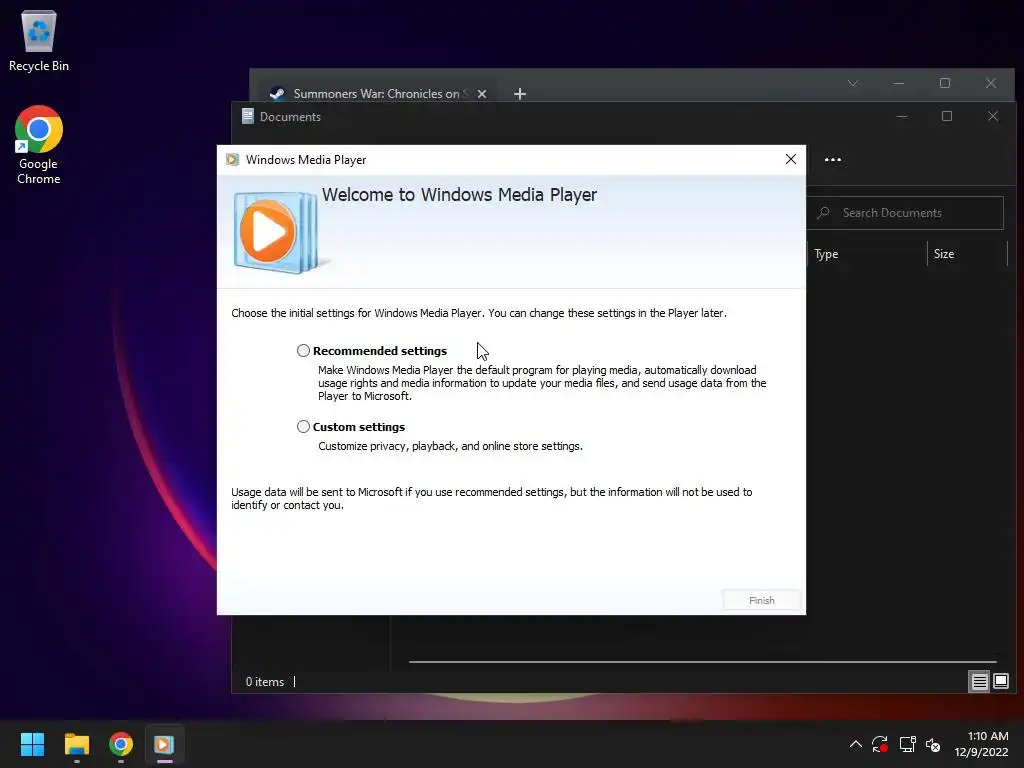Click the 0 items status text
The width and height of the screenshot is (1024, 768).
[x=264, y=681]
